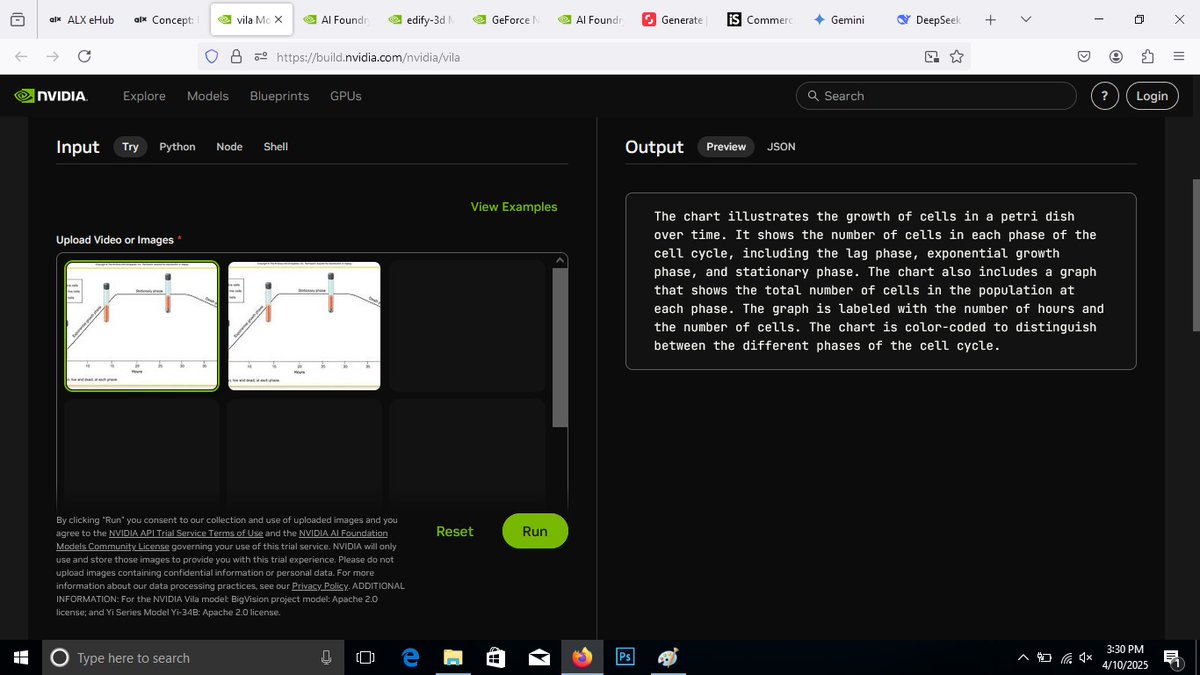Toggle the Preview output mode
This screenshot has height=675, width=1200.
[725, 146]
